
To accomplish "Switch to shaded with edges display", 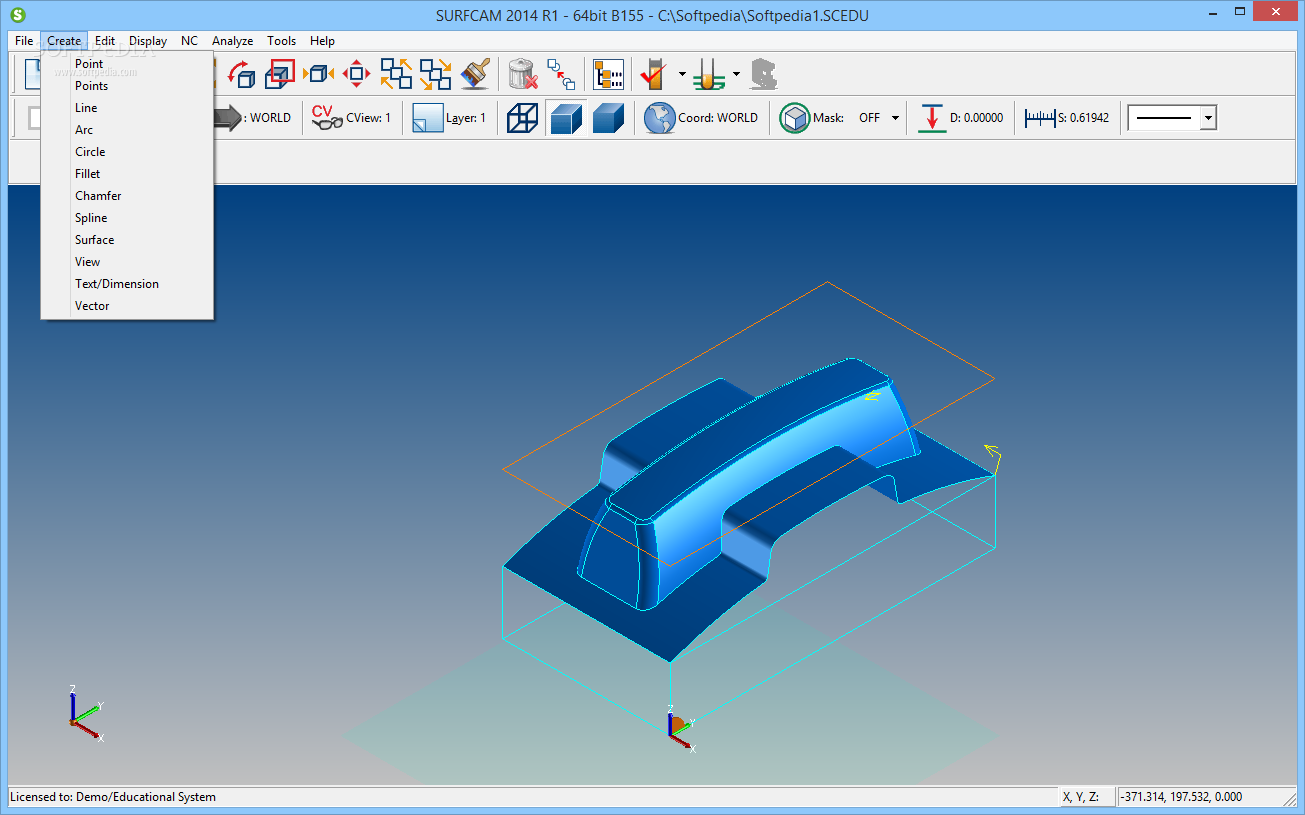I will (x=565, y=117).
